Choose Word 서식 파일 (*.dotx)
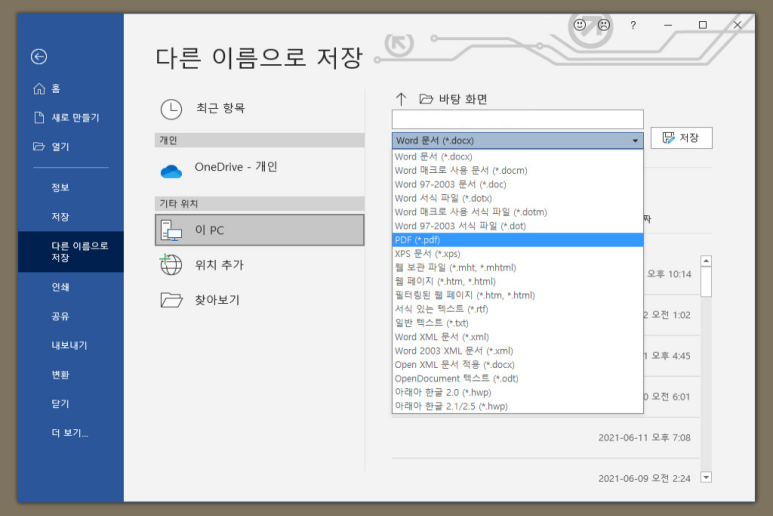 (518, 198)
